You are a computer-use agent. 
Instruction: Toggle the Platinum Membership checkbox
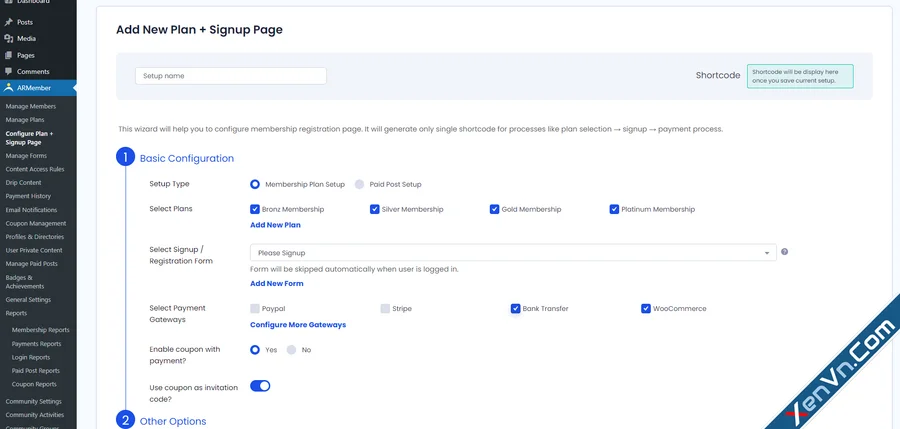(x=614, y=209)
